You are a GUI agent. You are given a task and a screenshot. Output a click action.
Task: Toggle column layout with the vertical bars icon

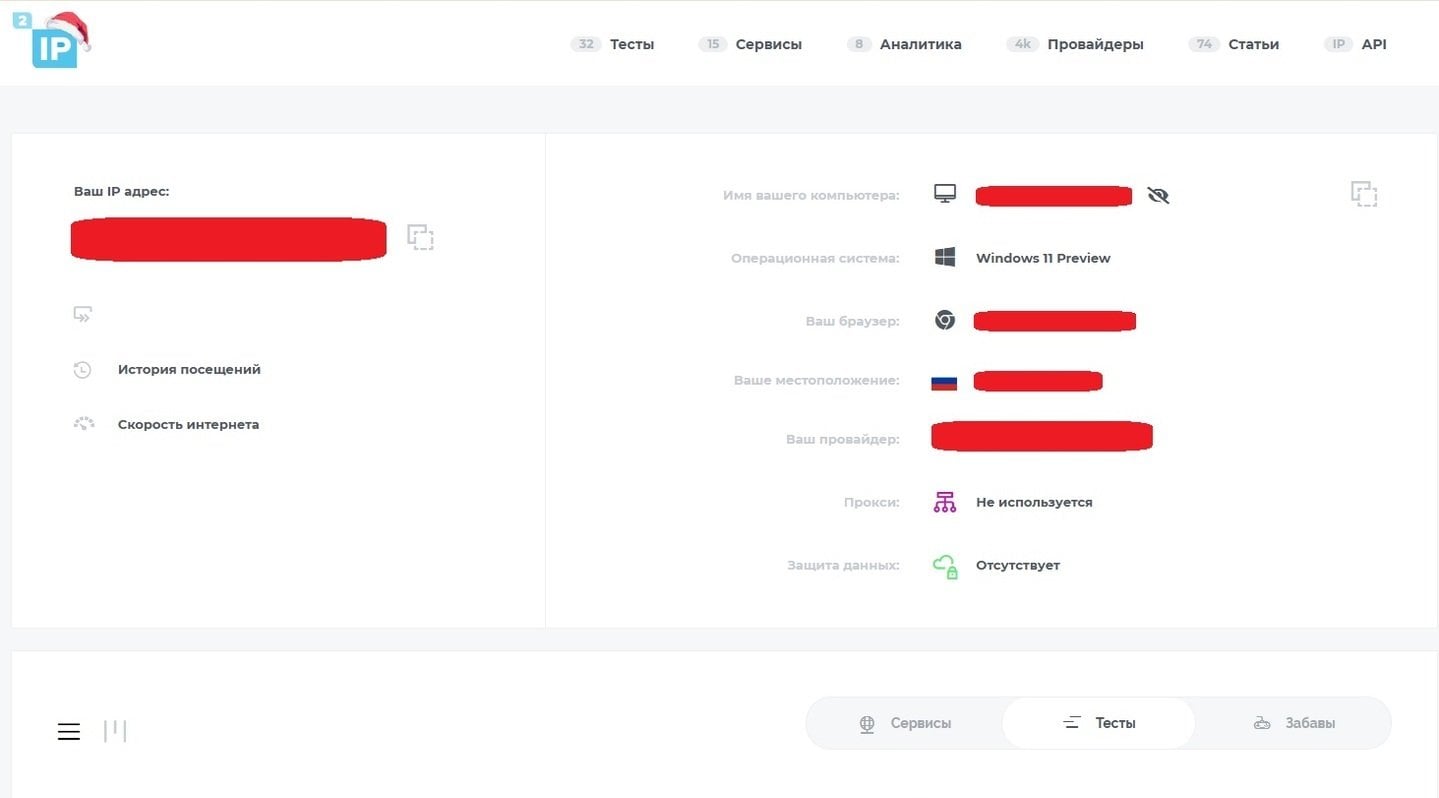point(117,730)
